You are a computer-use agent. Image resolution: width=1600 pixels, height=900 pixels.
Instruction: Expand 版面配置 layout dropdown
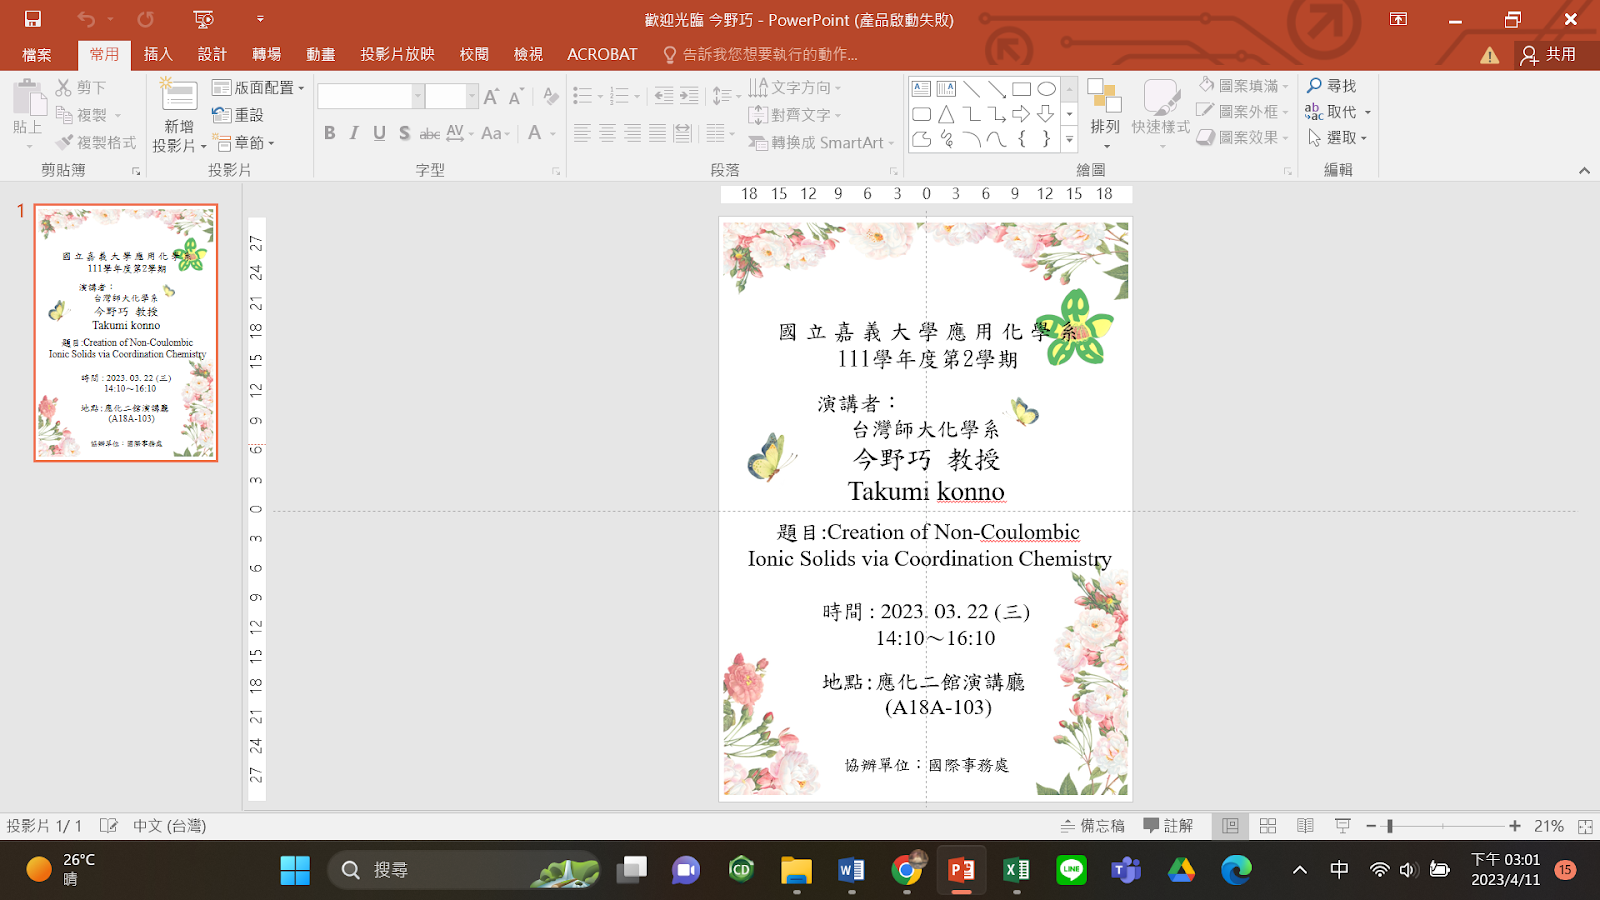(x=258, y=88)
